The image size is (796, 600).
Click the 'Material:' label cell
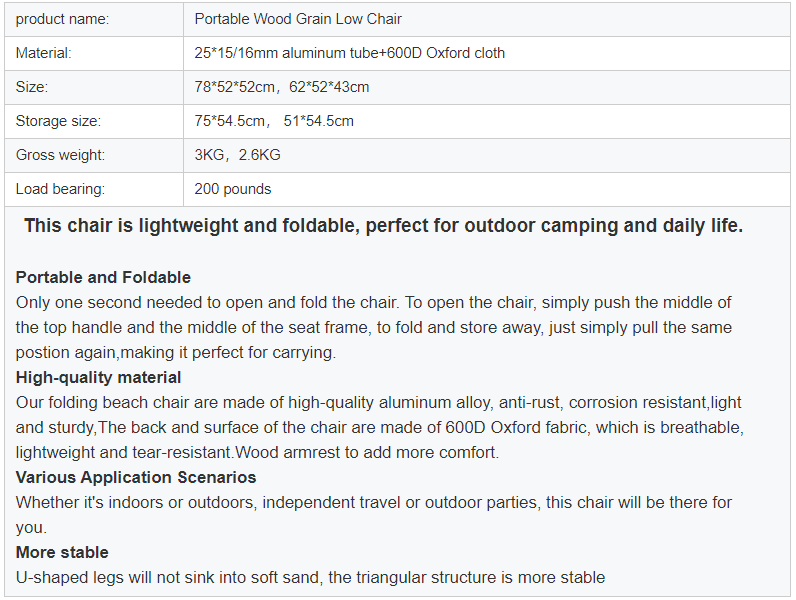[94, 53]
